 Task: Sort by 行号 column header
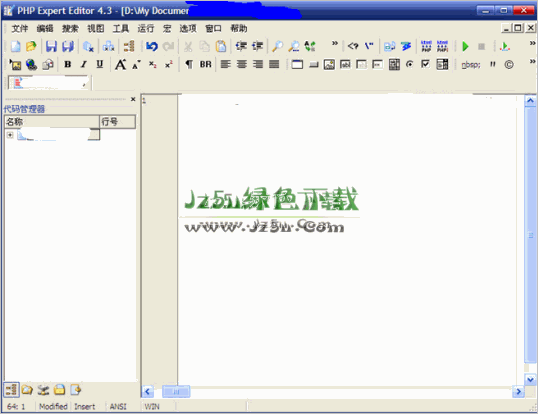tap(118, 122)
